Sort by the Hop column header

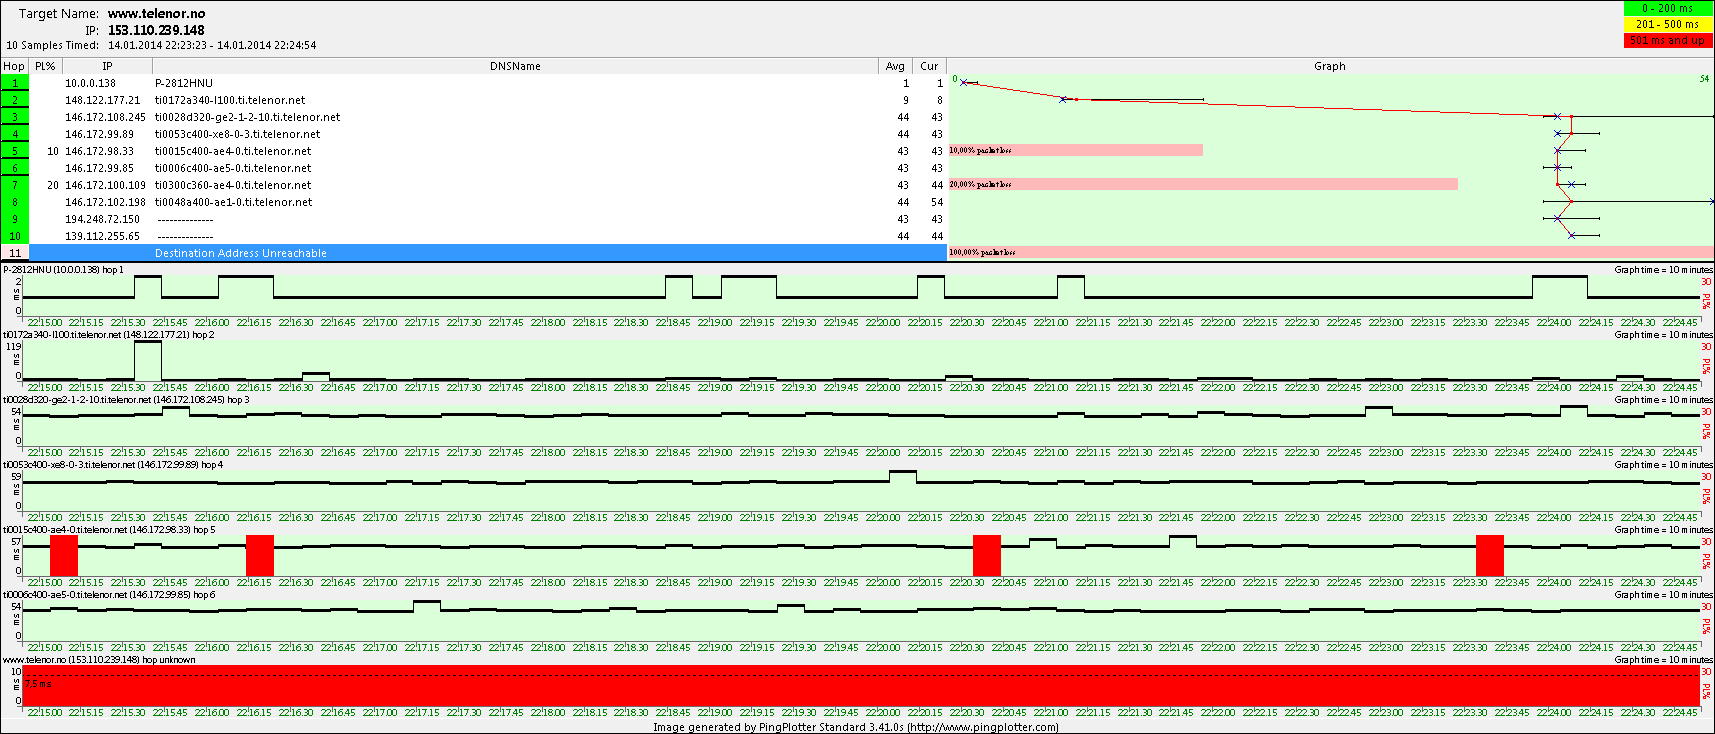[x=14, y=66]
